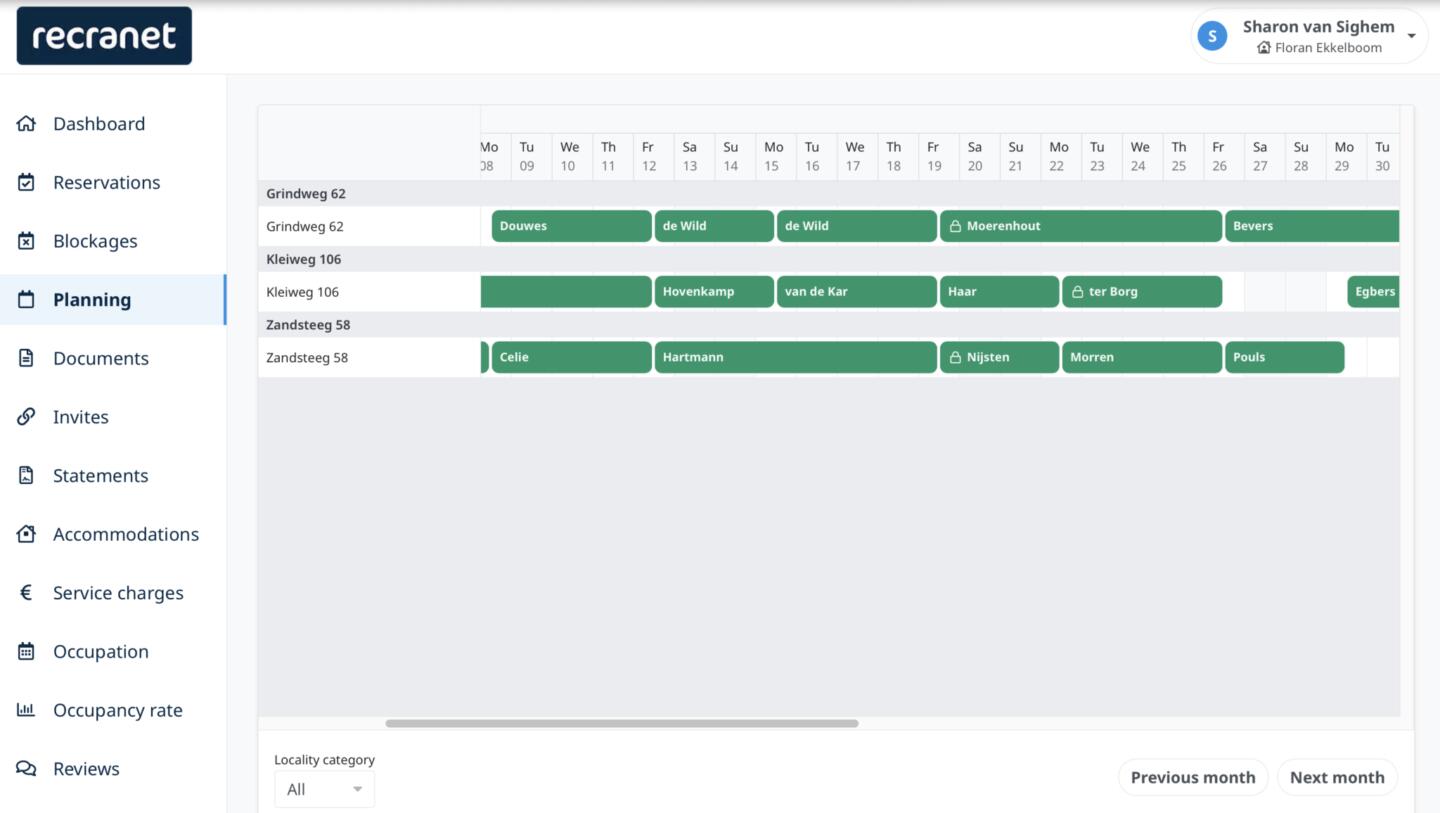Click the Reviews speech bubble icon

pyautogui.click(x=26, y=769)
